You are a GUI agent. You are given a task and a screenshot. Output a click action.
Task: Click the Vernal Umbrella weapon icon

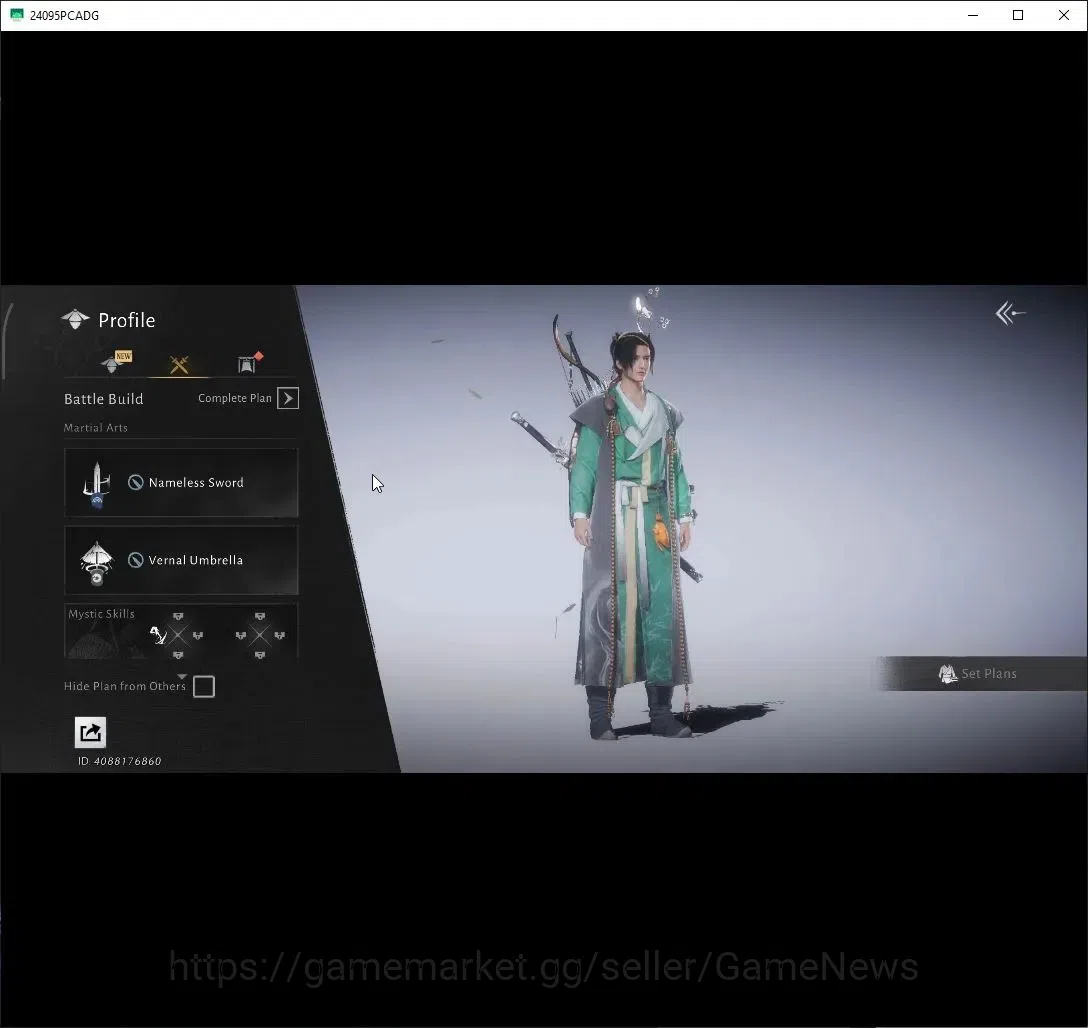click(x=96, y=563)
